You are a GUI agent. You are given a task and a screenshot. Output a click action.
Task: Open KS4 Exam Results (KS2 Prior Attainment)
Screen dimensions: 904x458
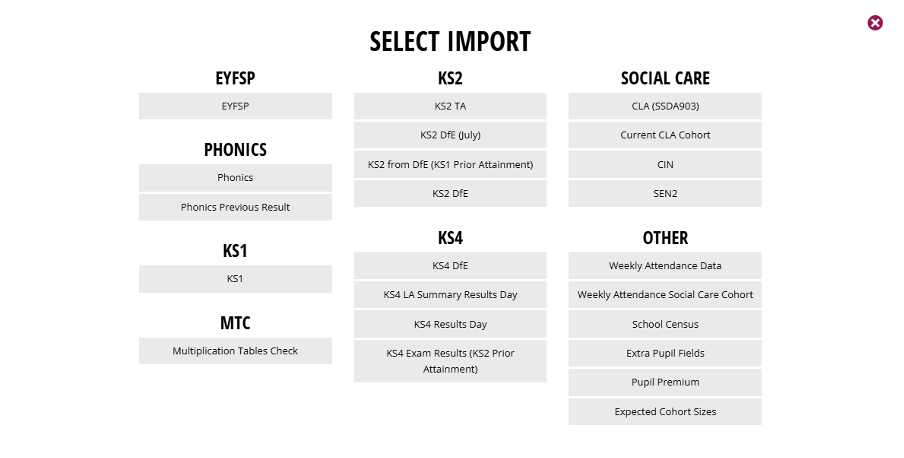pyautogui.click(x=450, y=361)
